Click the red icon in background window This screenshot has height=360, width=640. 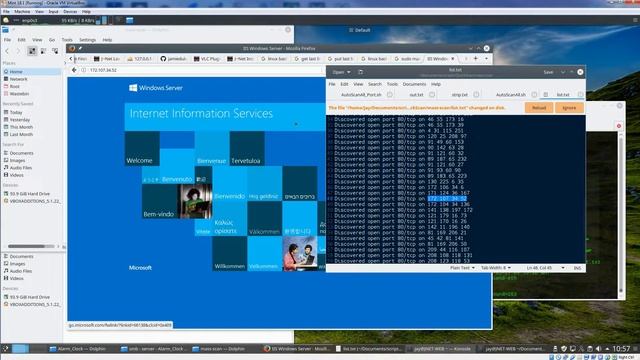619,126
